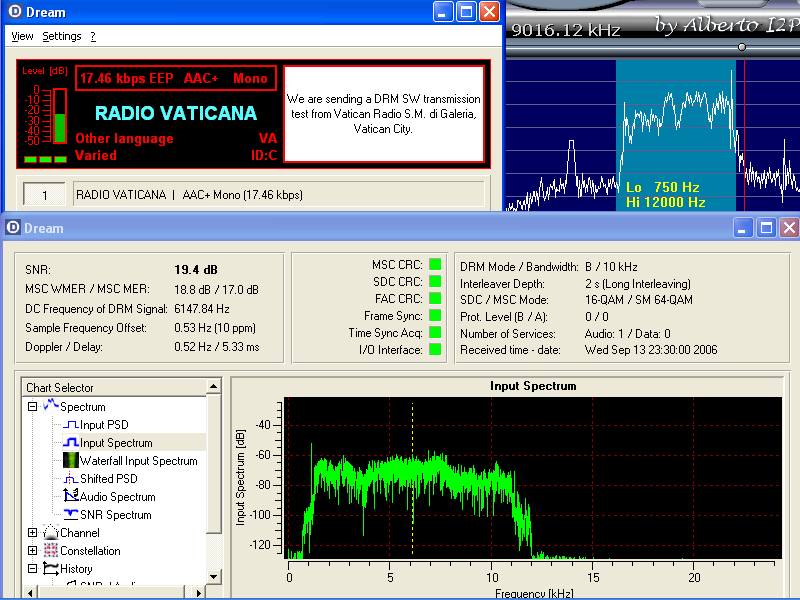Click the I/O Interface status indicator
This screenshot has height=600, width=800.
coord(435,349)
